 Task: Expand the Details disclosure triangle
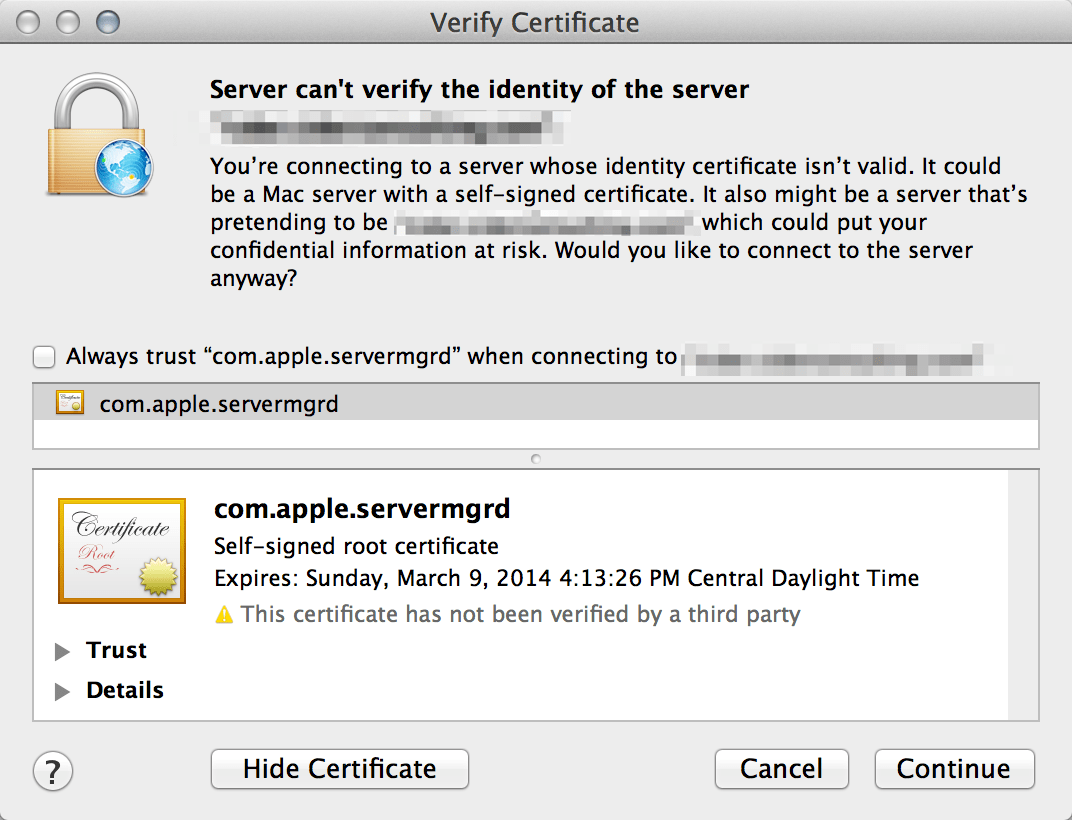tap(62, 691)
